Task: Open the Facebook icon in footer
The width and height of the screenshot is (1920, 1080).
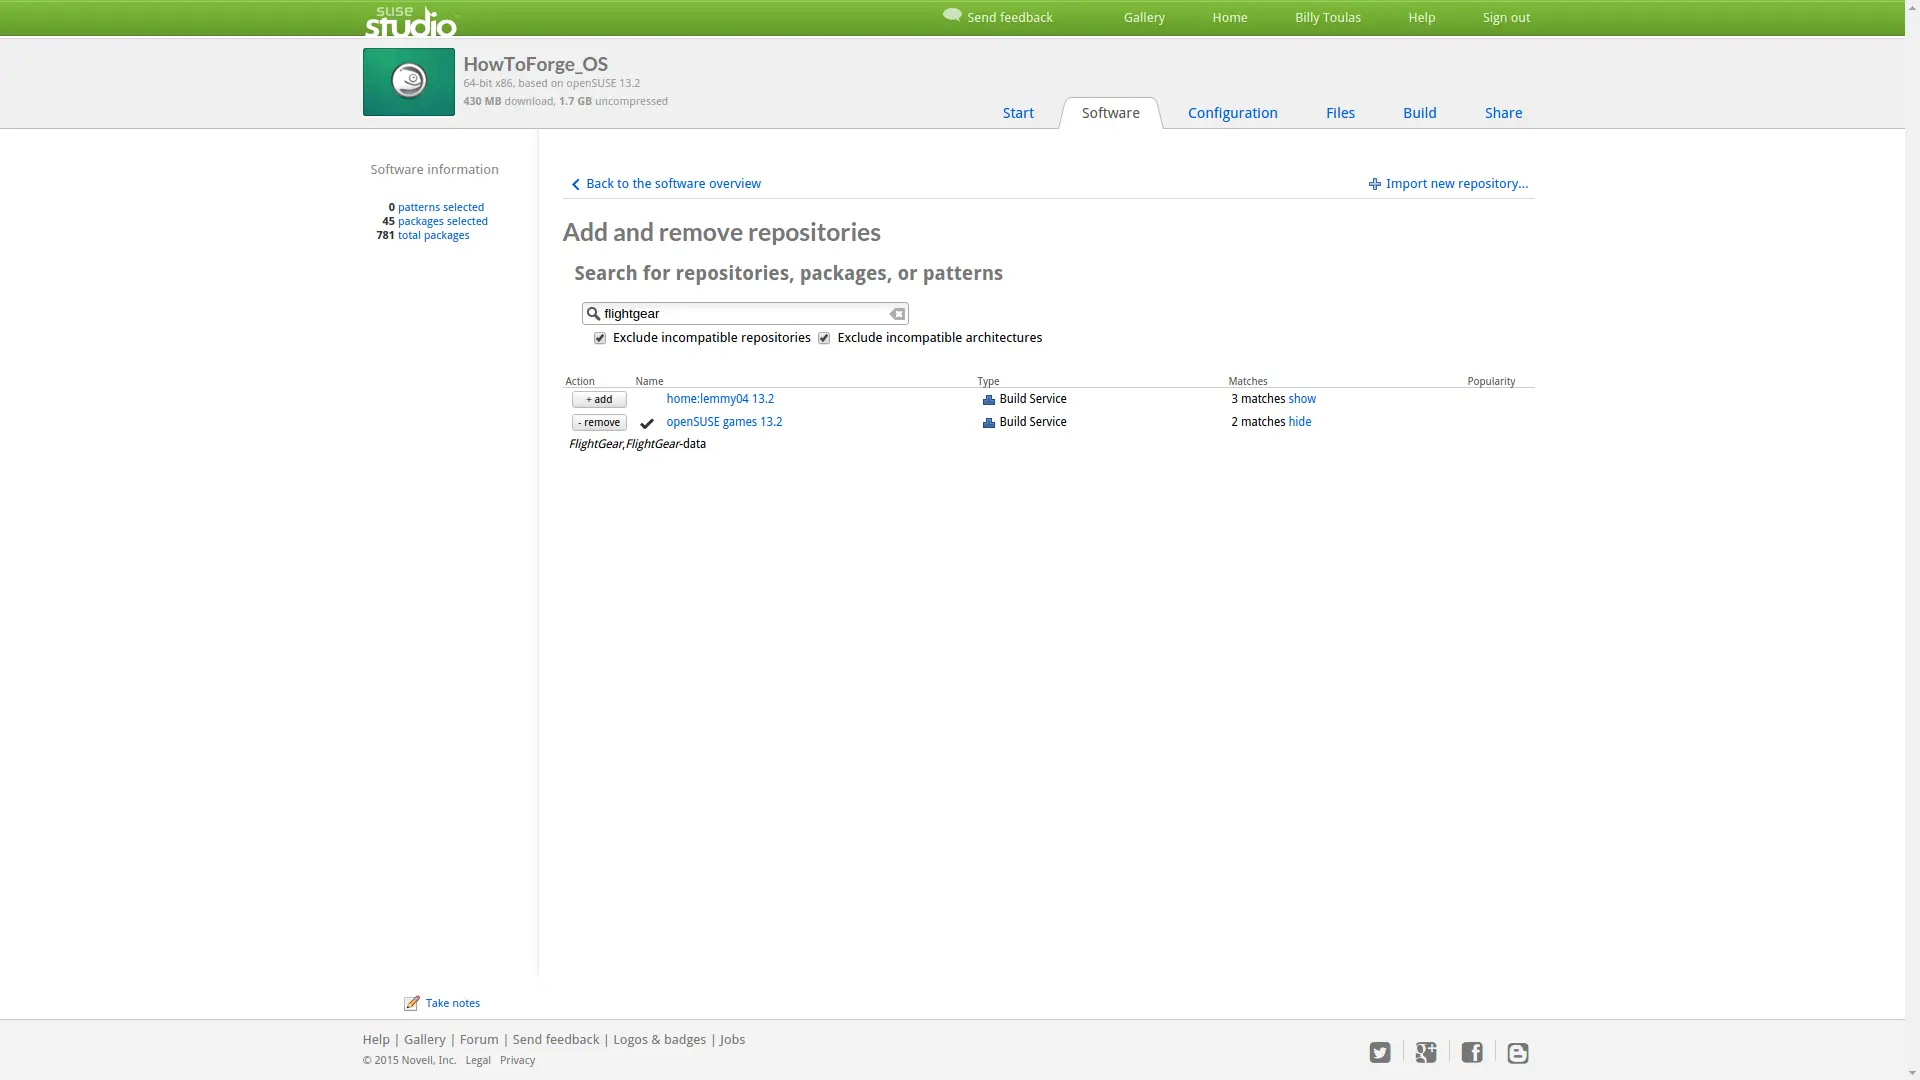Action: tap(1472, 1052)
